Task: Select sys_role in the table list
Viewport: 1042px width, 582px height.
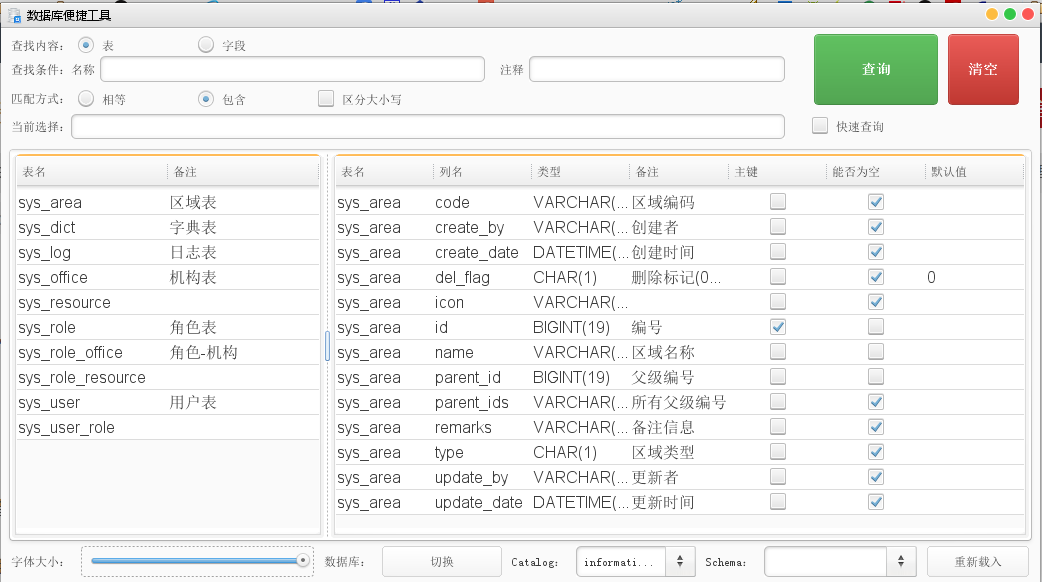Action: (x=168, y=328)
